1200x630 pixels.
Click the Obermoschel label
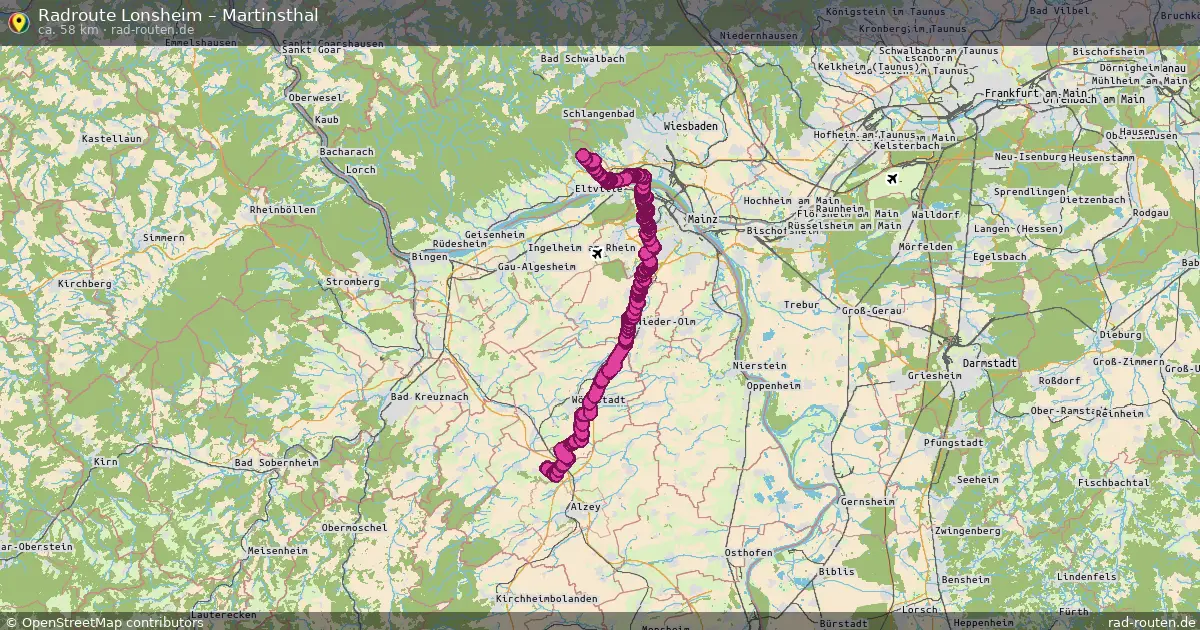[x=354, y=527]
